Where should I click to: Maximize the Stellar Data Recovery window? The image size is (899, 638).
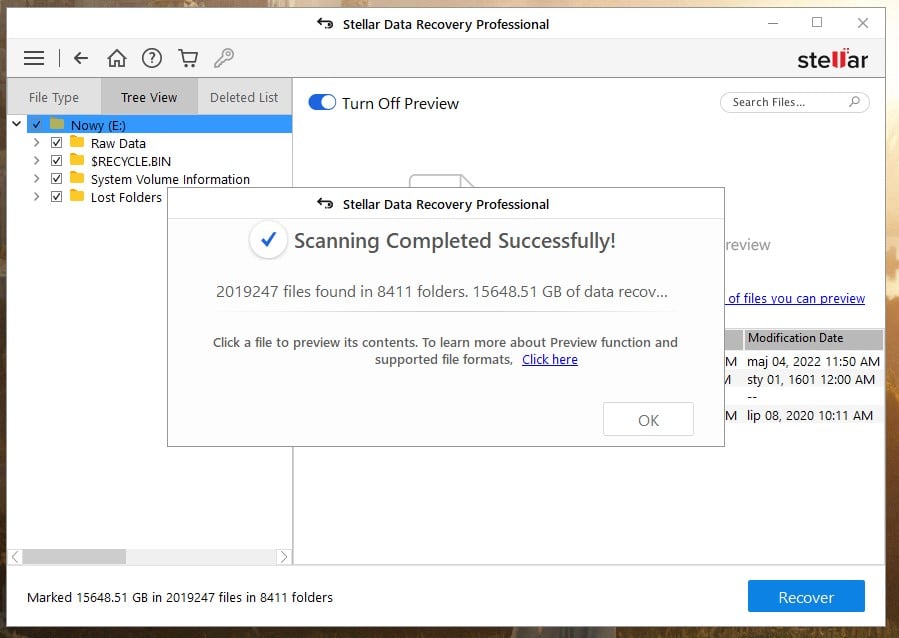click(817, 22)
